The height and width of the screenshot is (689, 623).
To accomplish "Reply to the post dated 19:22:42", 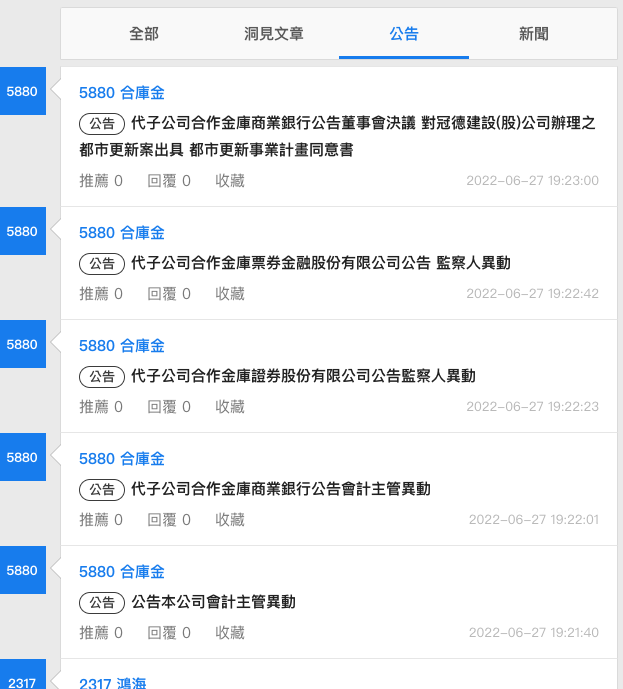I will [x=169, y=294].
